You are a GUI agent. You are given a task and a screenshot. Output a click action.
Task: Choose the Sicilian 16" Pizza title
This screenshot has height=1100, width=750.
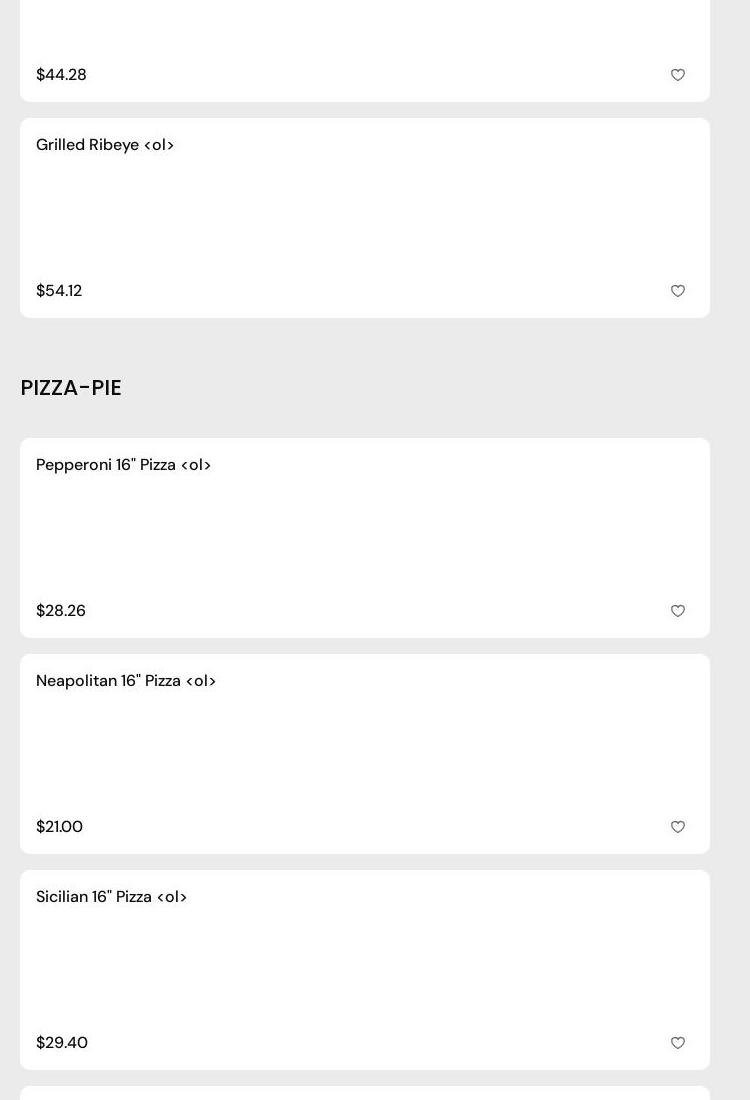click(111, 897)
